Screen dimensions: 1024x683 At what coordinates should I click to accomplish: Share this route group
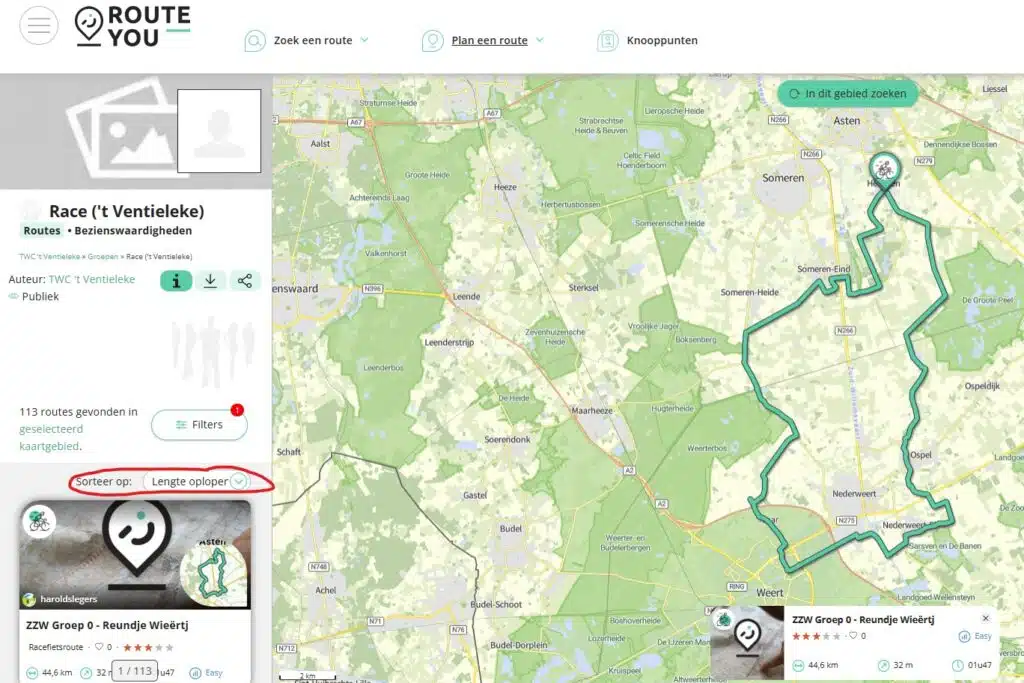click(x=245, y=281)
